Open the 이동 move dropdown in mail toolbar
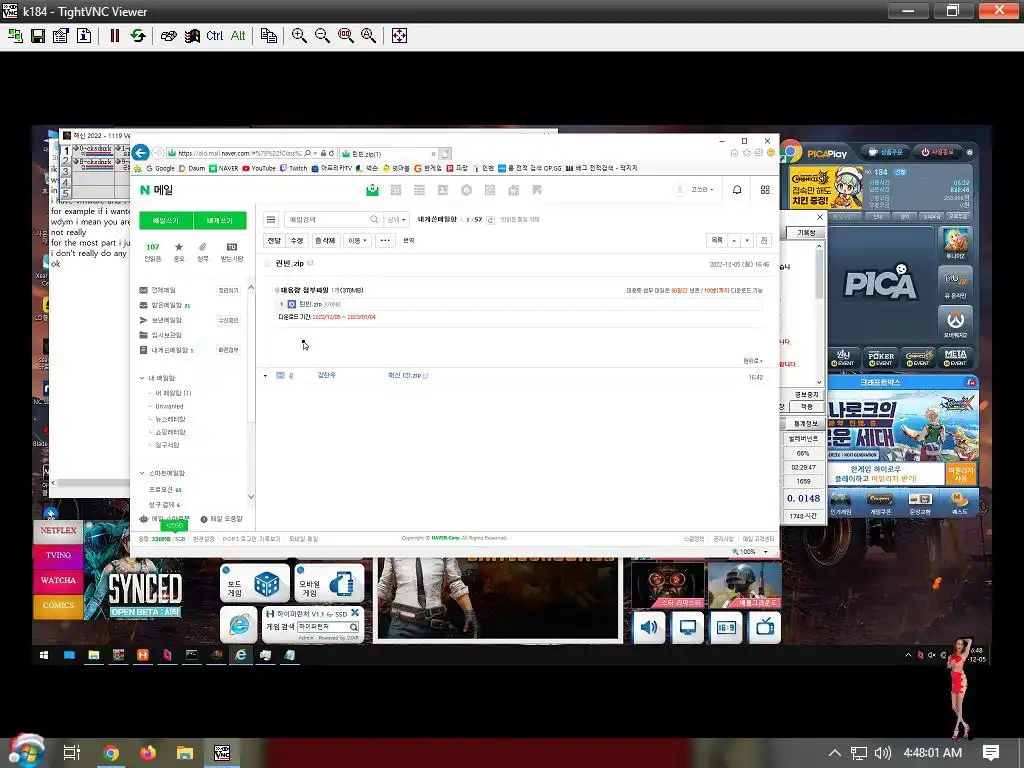This screenshot has width=1024, height=768. coord(357,240)
